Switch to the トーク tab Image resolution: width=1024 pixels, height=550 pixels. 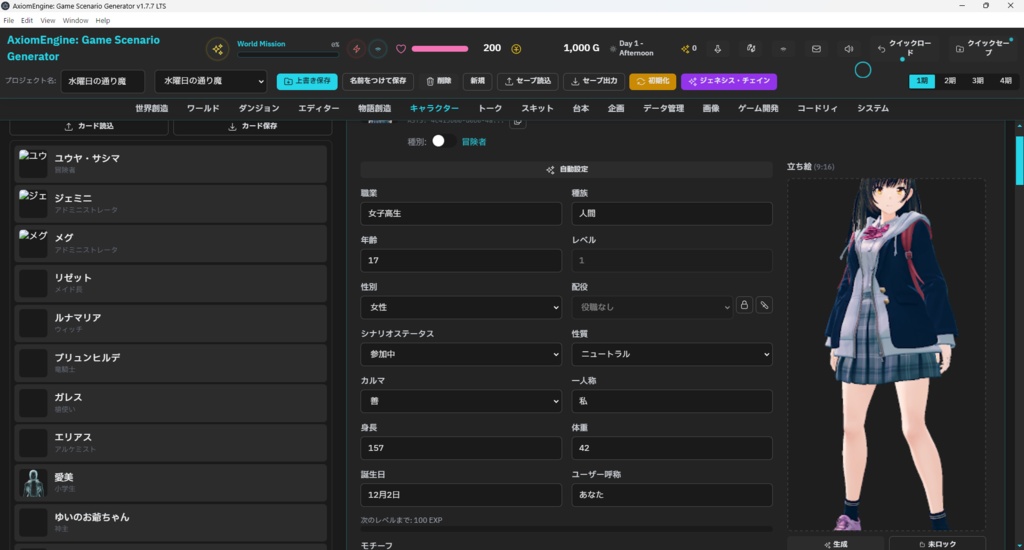point(490,108)
